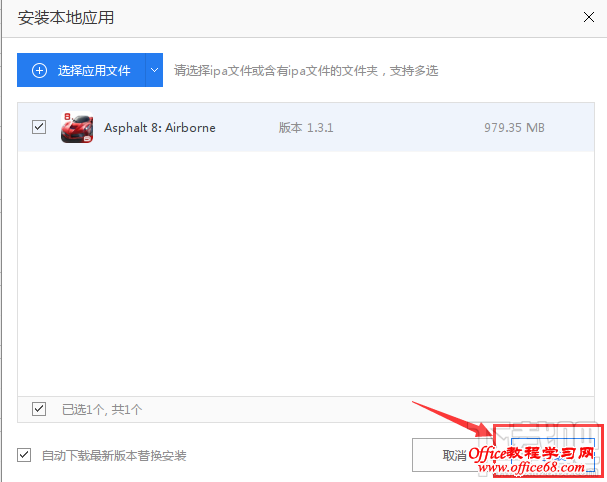The height and width of the screenshot is (482, 607).
Task: Click the 979.35 MB file size
Action: pos(514,127)
